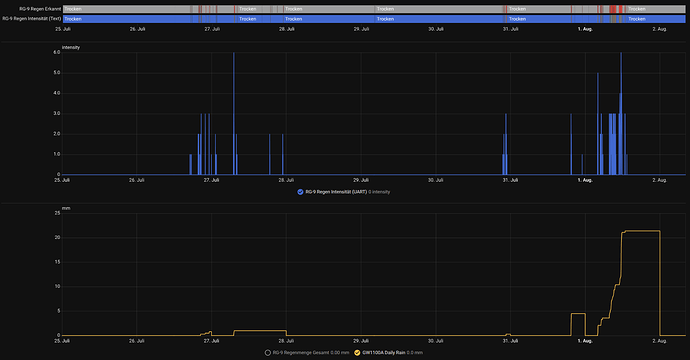Click blue Trocken segment starting at 25. Juli
Image resolution: width=690 pixels, height=360 pixels.
(x=127, y=19)
